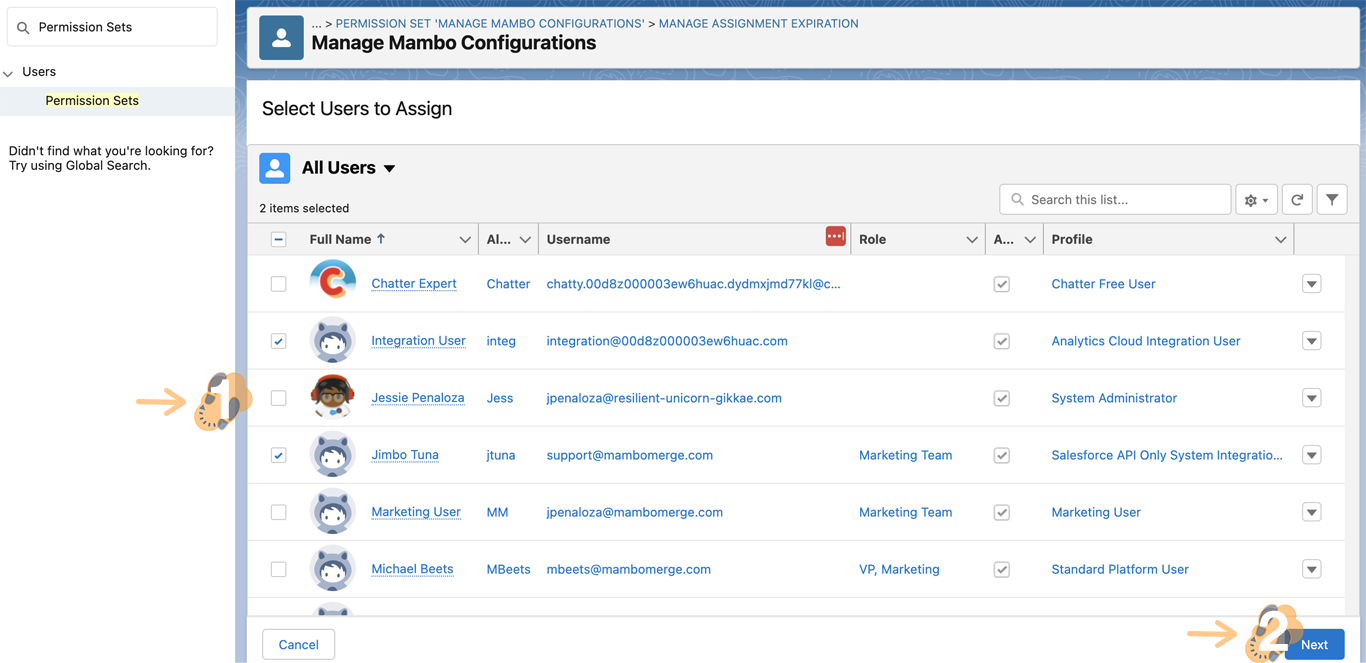Open list view controls gear icon

1256,200
